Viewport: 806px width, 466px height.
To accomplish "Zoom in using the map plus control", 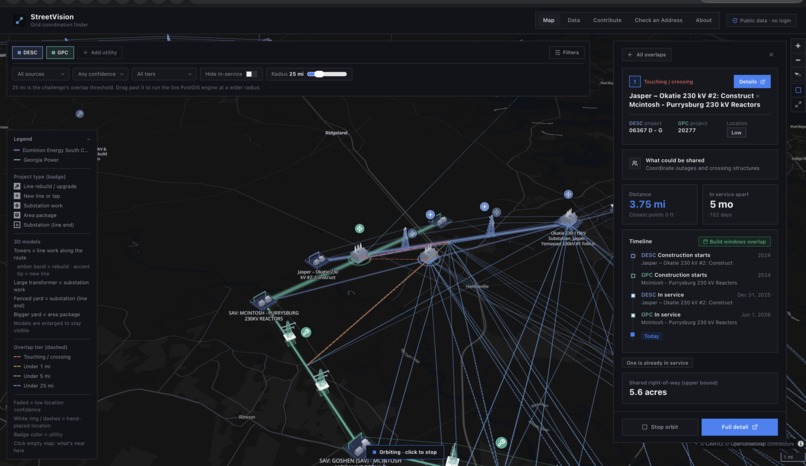I will (798, 46).
